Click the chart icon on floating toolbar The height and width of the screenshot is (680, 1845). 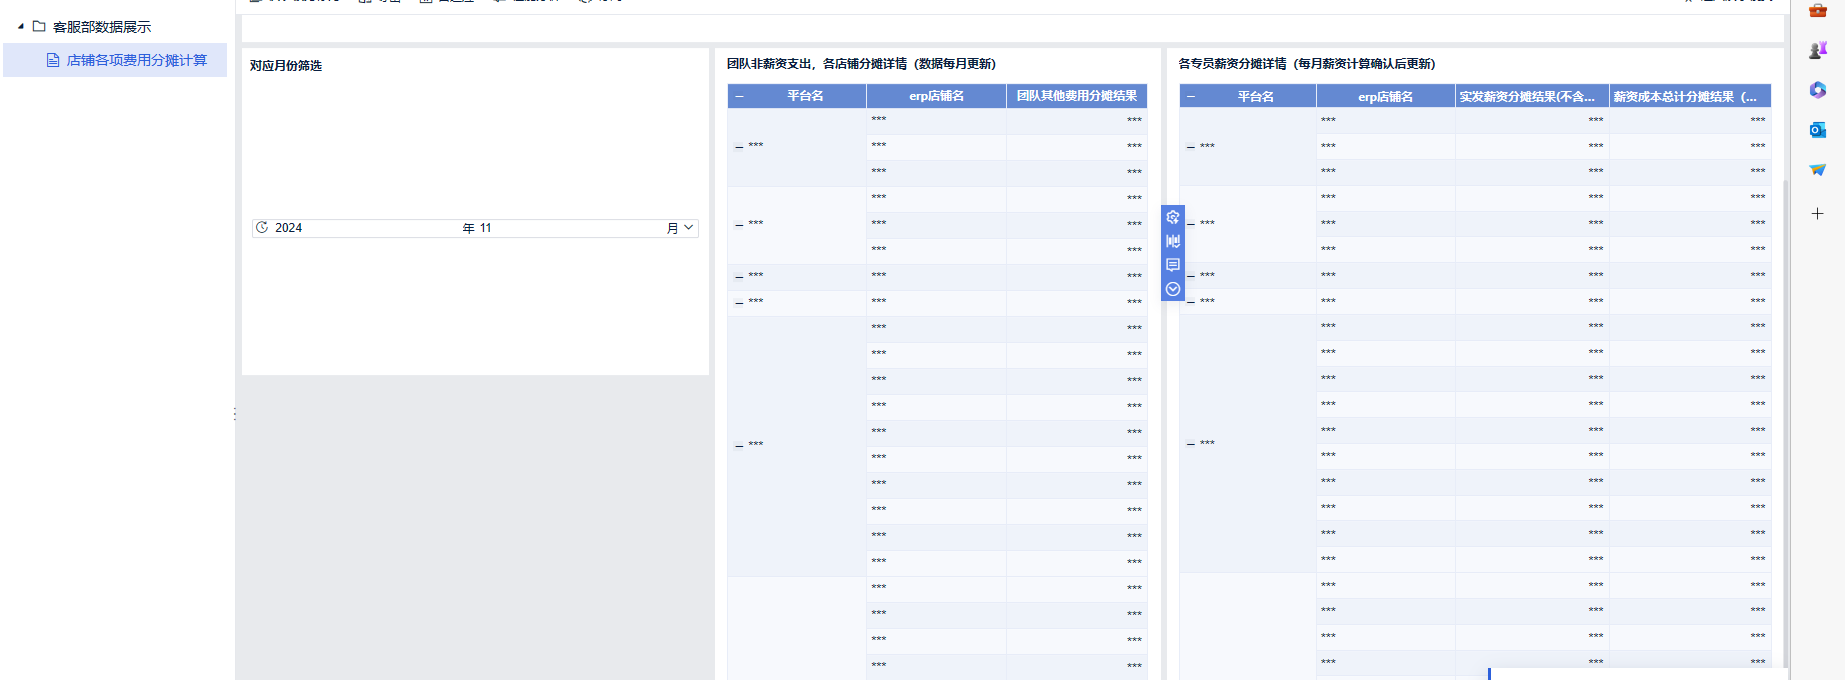[x=1173, y=241]
